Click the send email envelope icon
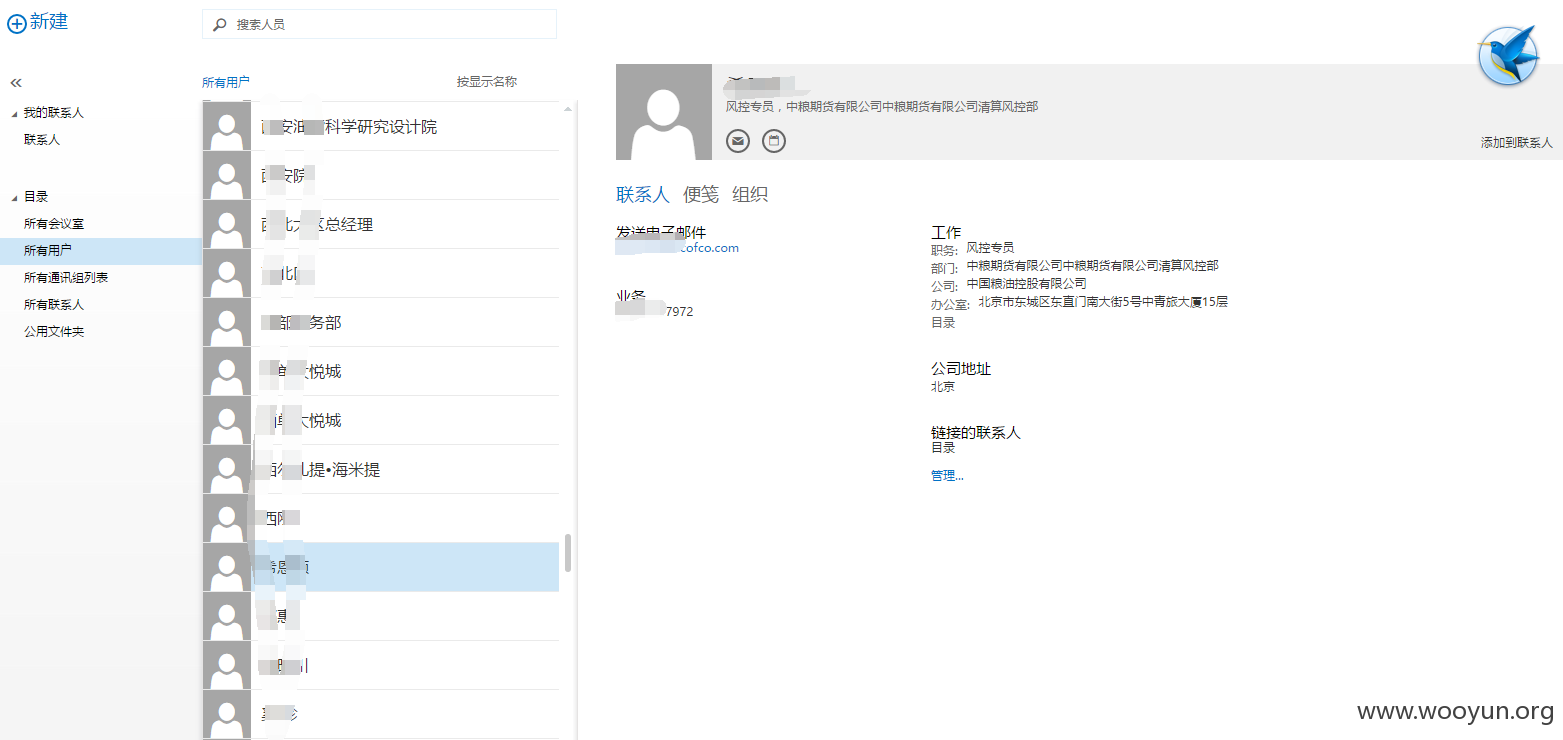Image resolution: width=1563 pixels, height=740 pixels. tap(738, 141)
